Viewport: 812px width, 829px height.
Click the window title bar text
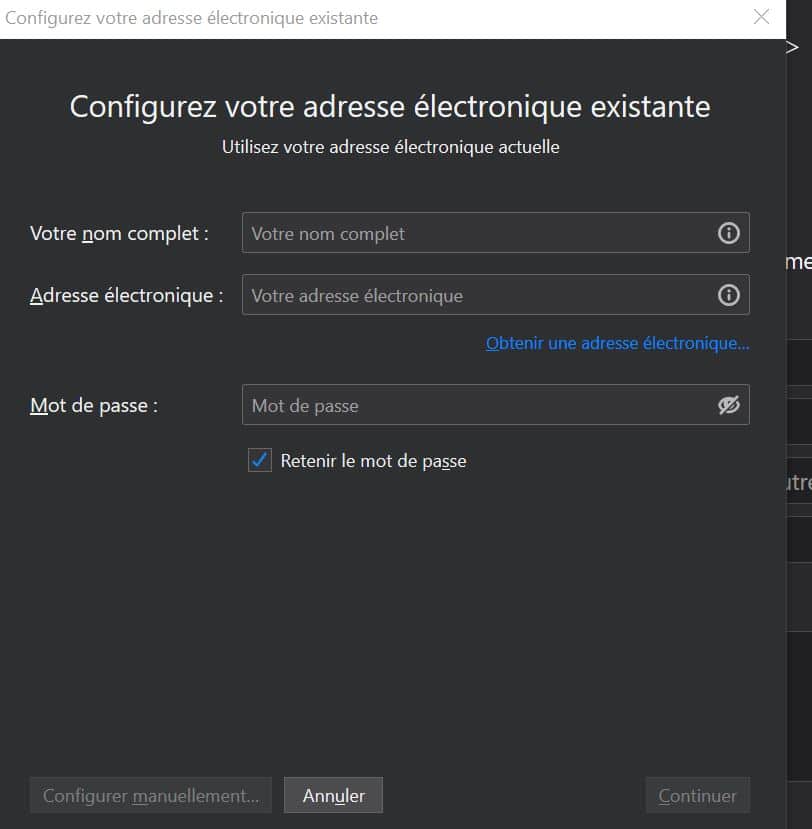(192, 18)
